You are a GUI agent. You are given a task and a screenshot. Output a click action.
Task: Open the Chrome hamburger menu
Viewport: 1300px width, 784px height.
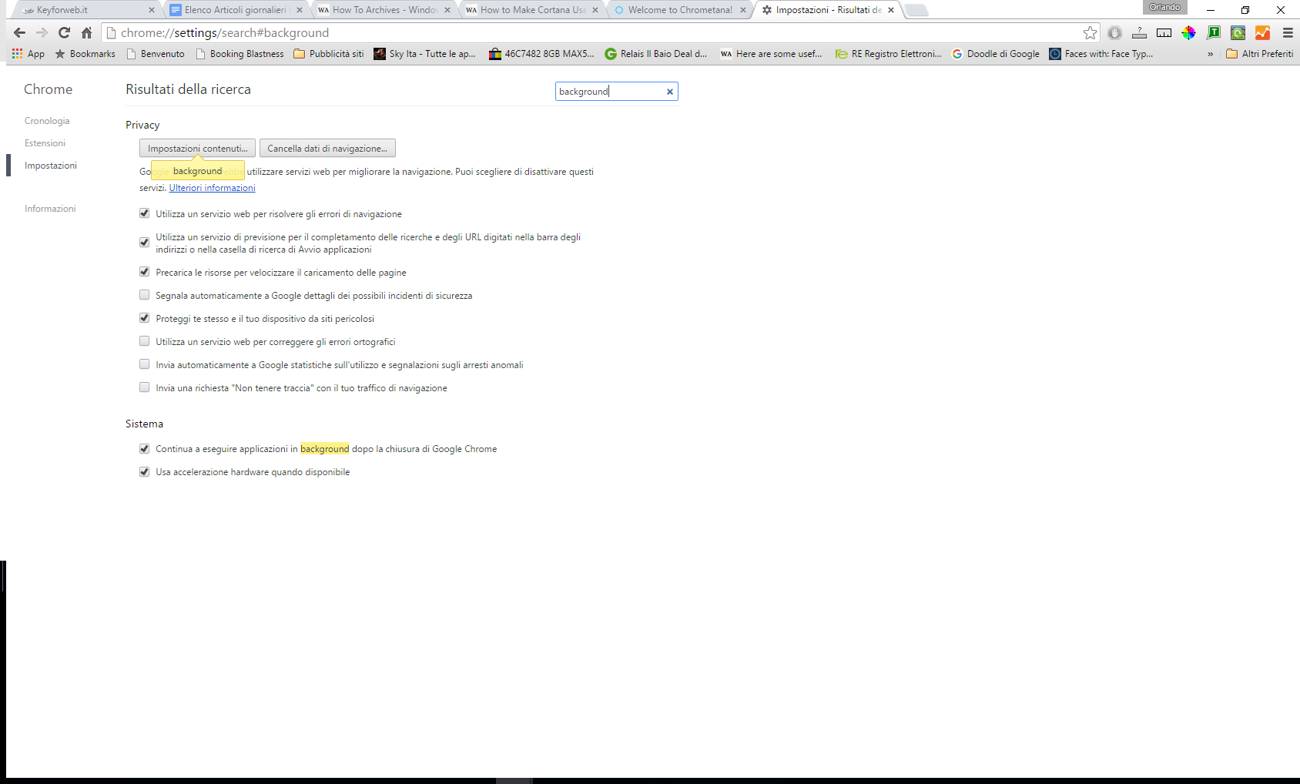pos(1287,33)
